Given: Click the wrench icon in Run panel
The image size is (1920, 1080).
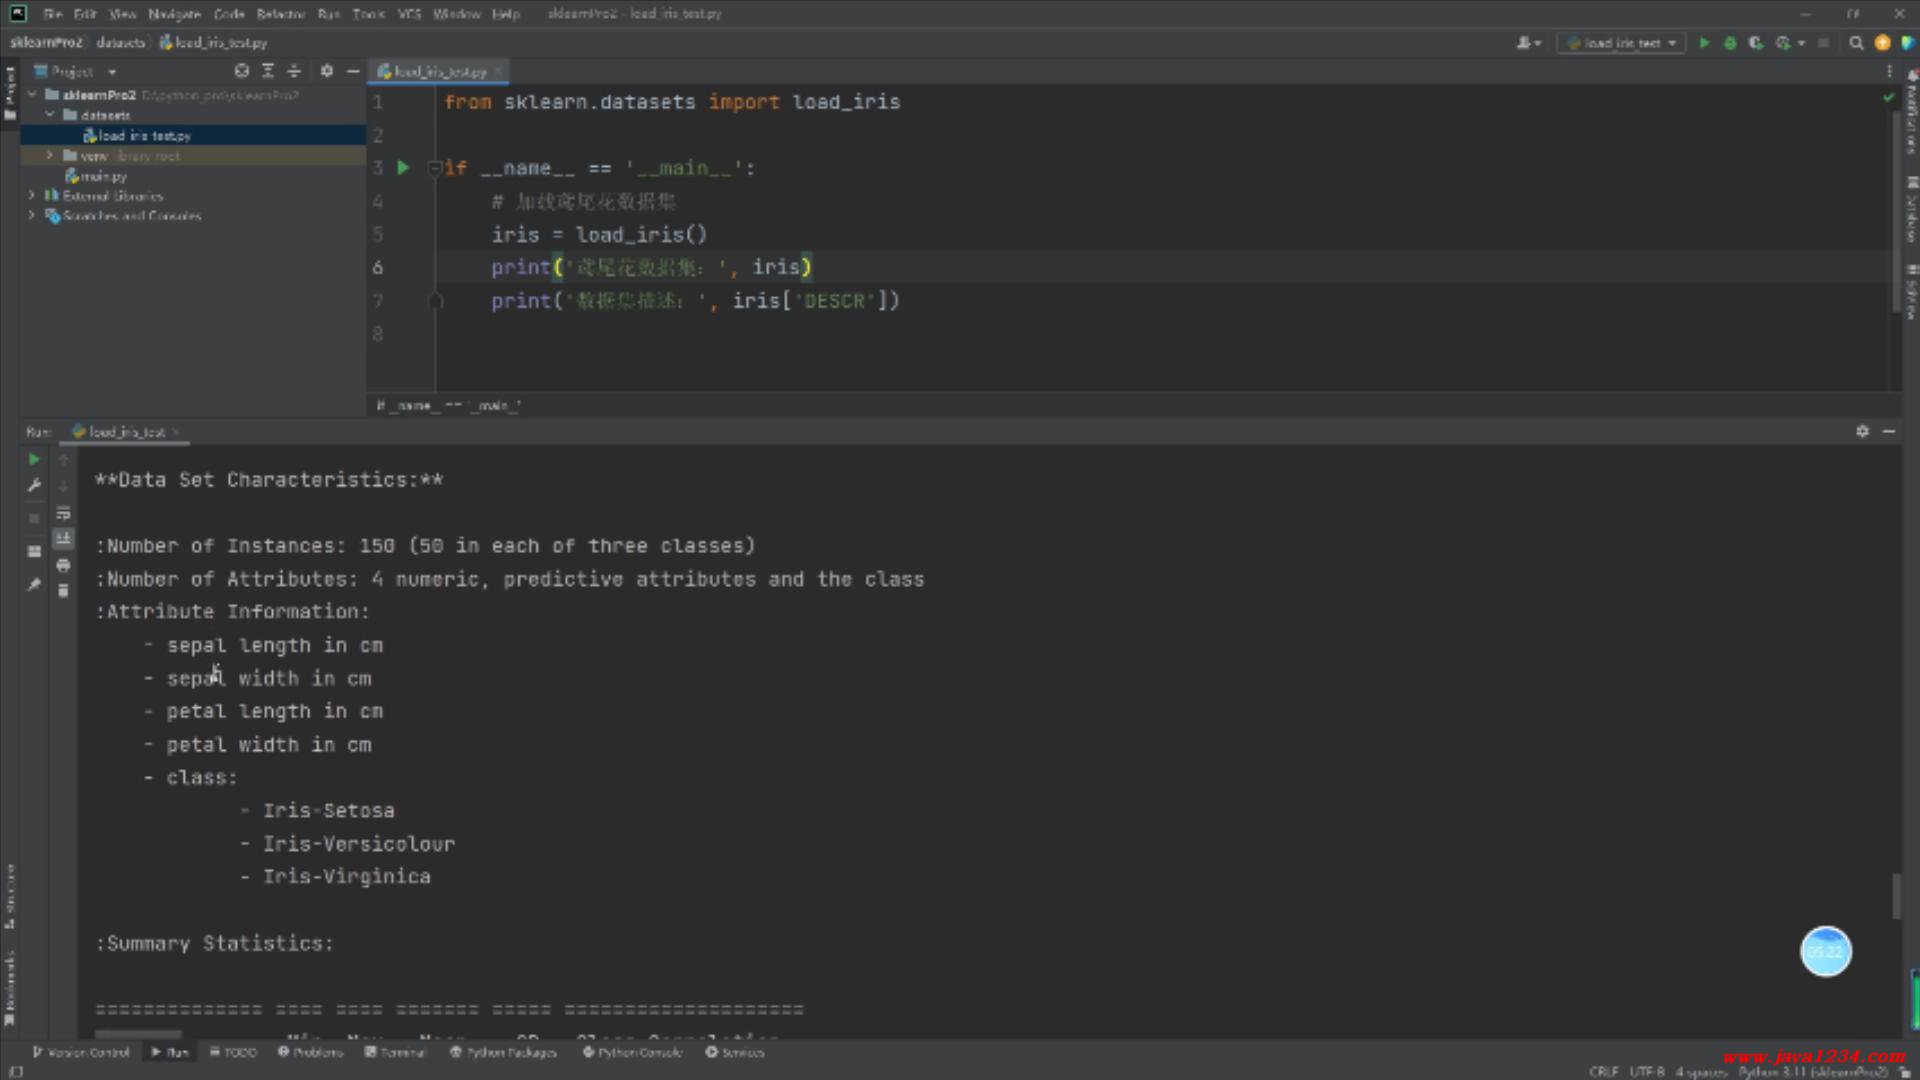Looking at the screenshot, I should tap(34, 485).
